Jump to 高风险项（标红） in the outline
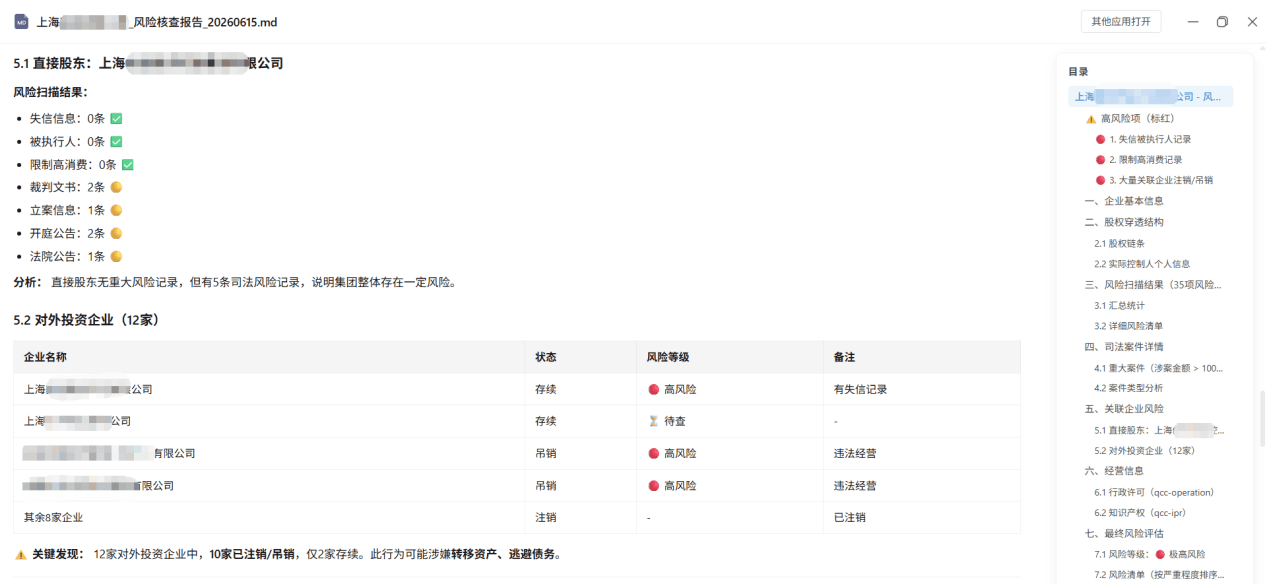The image size is (1267, 584). [x=1132, y=118]
